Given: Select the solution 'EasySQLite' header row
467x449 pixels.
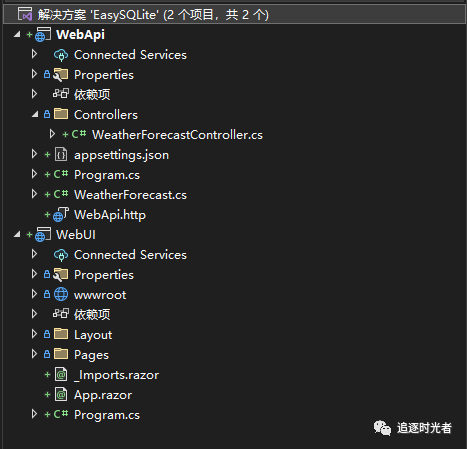Looking at the screenshot, I should click(x=234, y=15).
